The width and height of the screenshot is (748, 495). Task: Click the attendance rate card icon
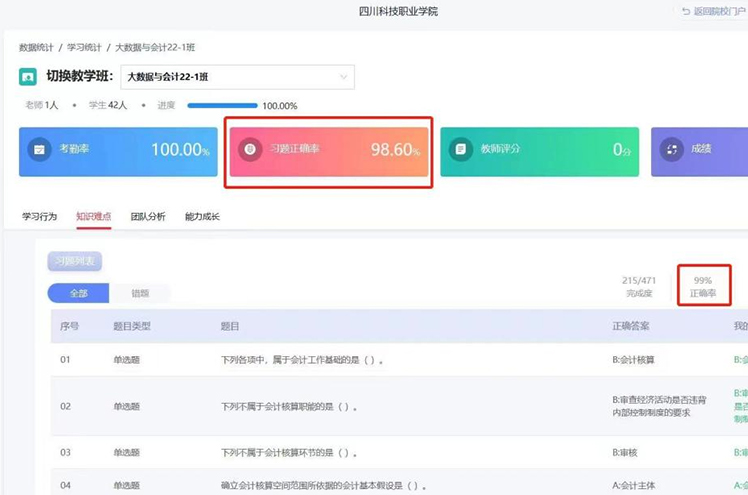click(x=39, y=150)
